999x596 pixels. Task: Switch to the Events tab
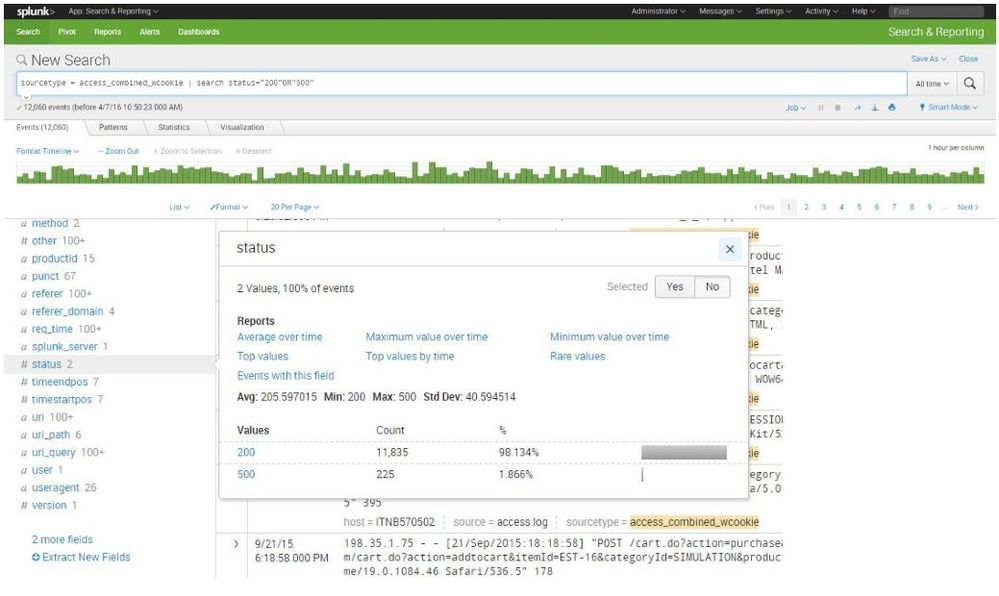pyautogui.click(x=43, y=127)
